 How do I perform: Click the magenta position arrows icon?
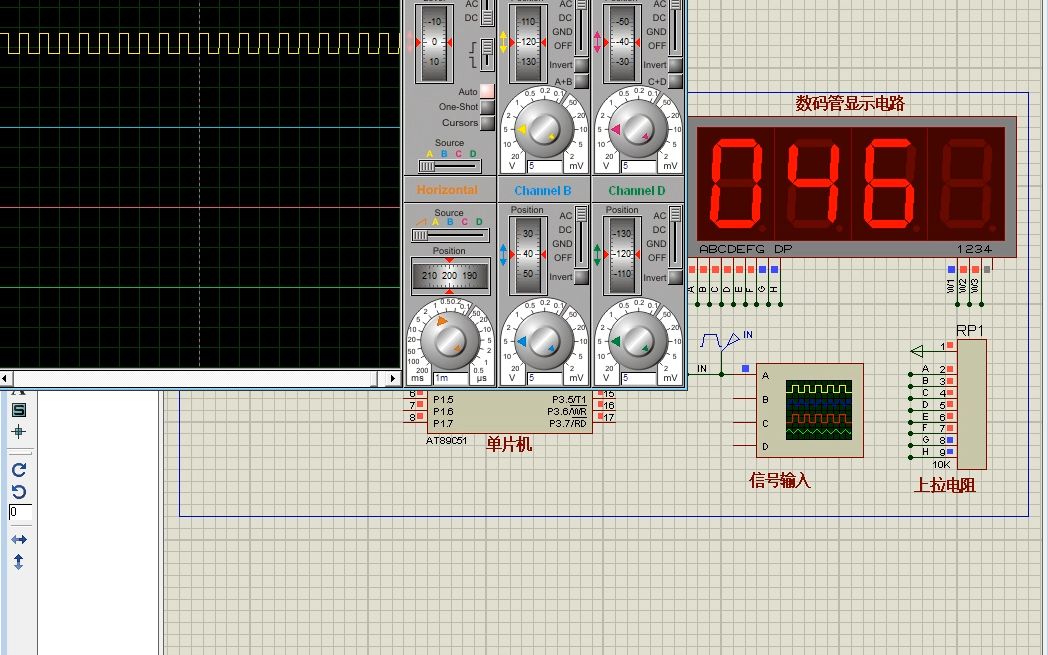[x=598, y=42]
